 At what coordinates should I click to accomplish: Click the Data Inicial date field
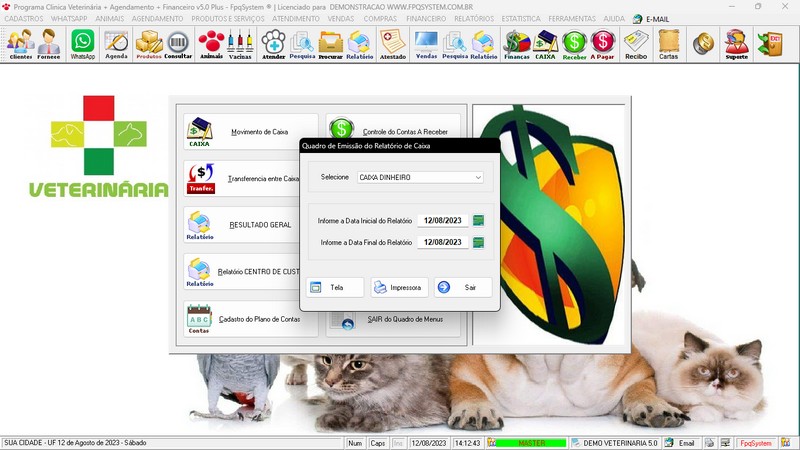pyautogui.click(x=442, y=220)
